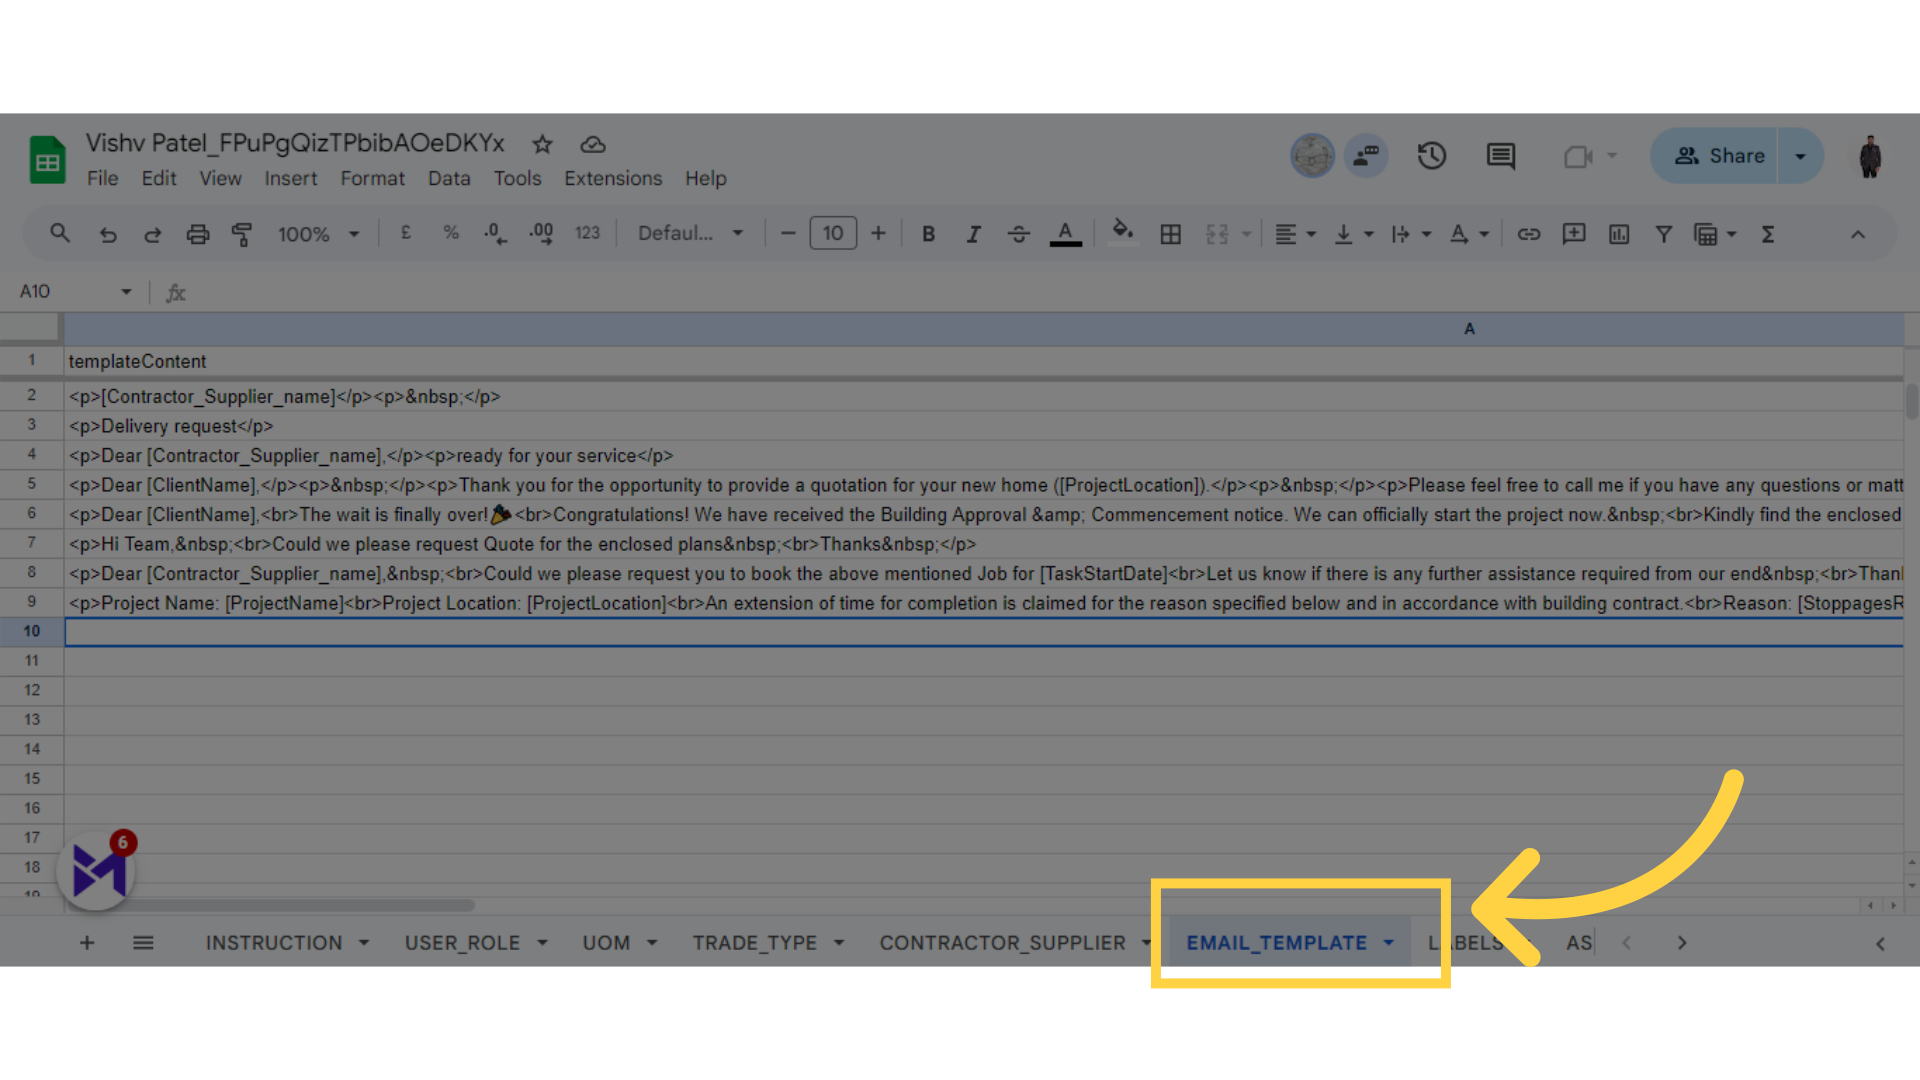Select the Extensions menu
Viewport: 1920px width, 1080px height.
612,178
